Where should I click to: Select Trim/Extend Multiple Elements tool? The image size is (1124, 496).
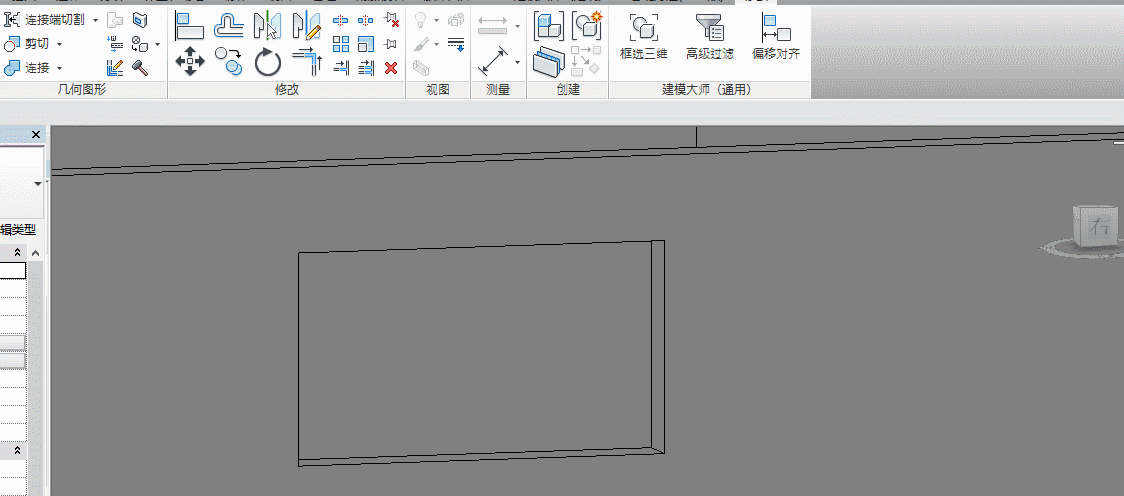(x=366, y=68)
